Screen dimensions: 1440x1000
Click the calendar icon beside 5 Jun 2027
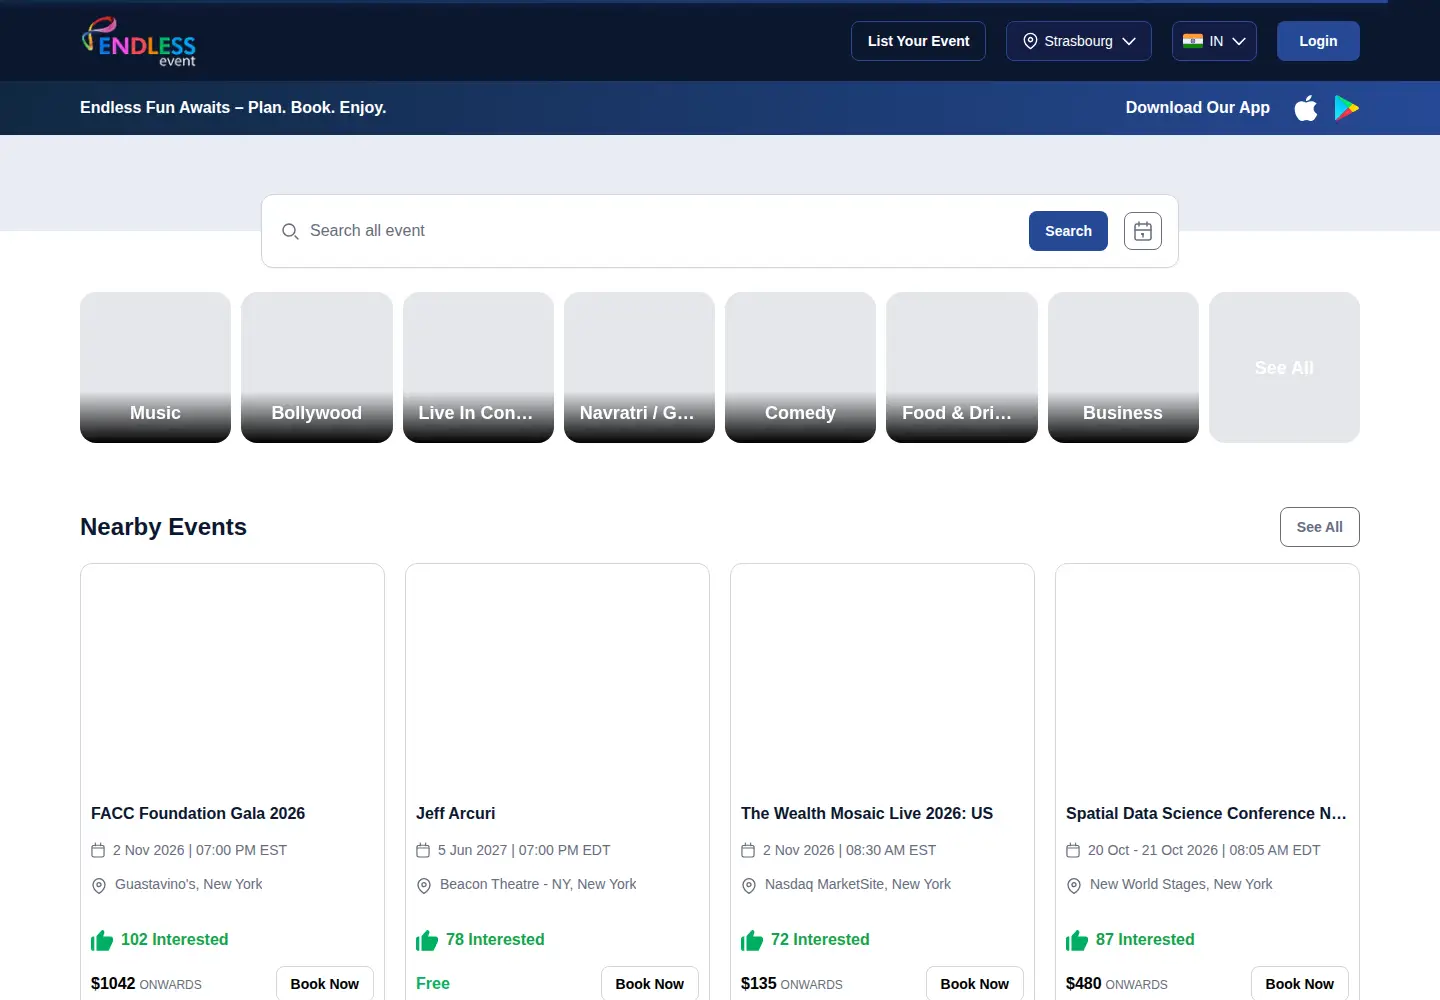[423, 850]
